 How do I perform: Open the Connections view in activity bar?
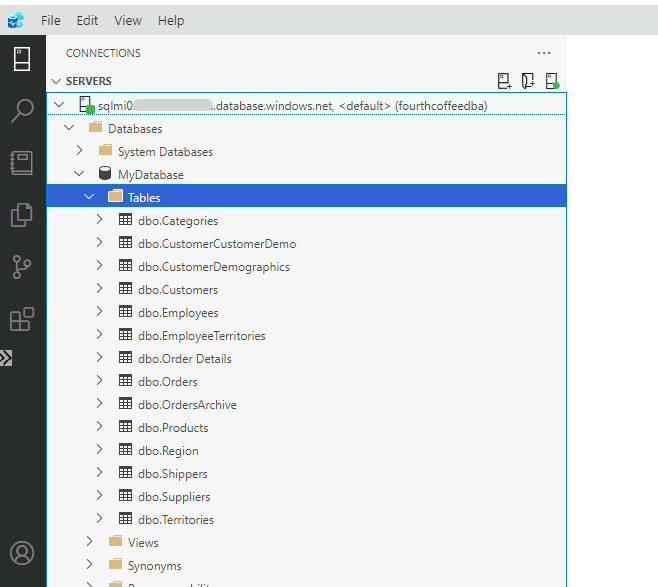point(22,59)
